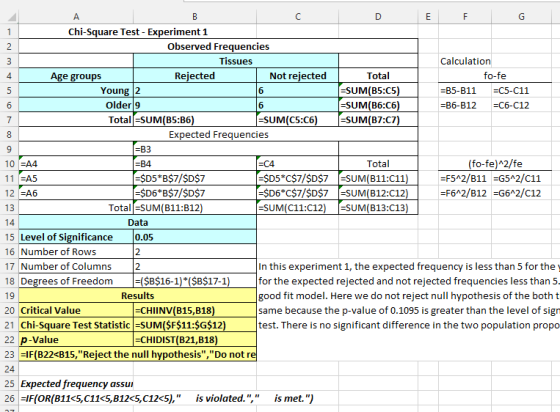The image size is (560, 412).
Task: Select column B header
Action: coord(195,17)
